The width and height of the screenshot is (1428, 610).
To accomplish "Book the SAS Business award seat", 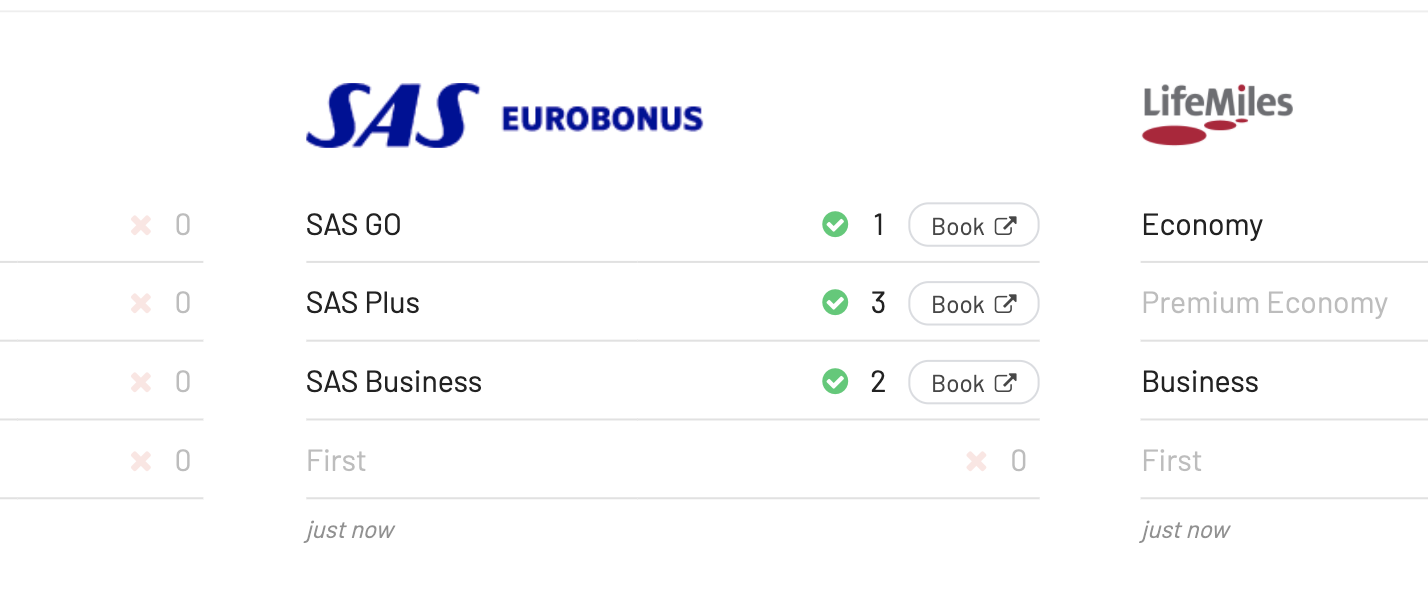I will click(974, 382).
